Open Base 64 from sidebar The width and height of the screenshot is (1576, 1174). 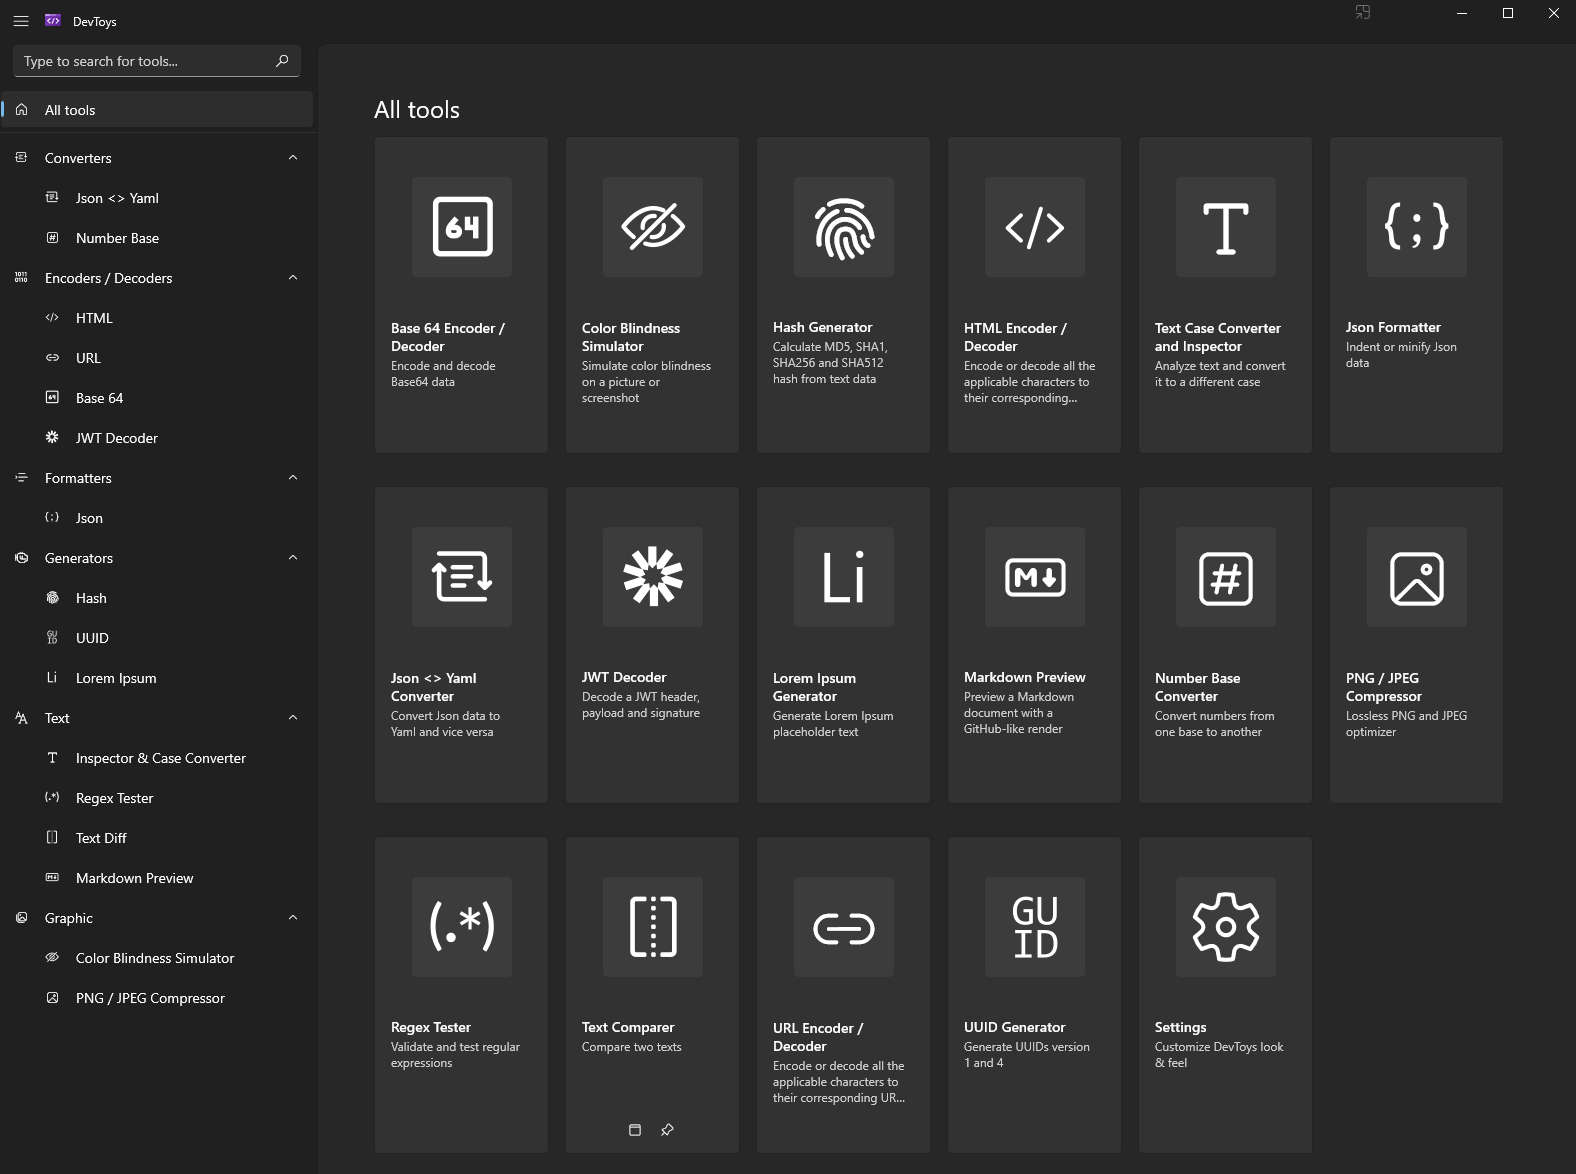(158, 398)
